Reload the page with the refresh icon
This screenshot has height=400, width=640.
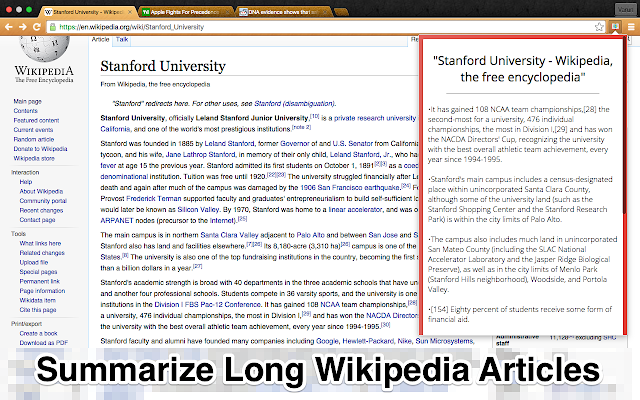coord(37,27)
